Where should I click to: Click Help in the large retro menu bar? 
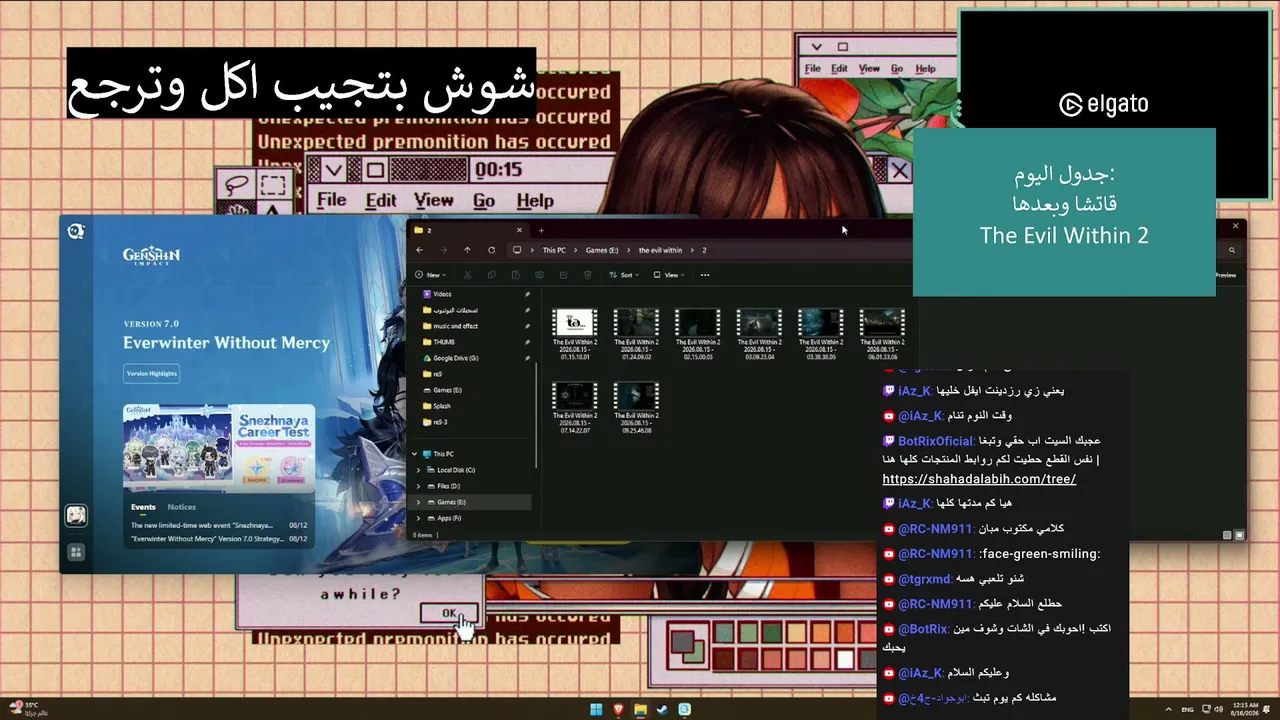point(535,201)
